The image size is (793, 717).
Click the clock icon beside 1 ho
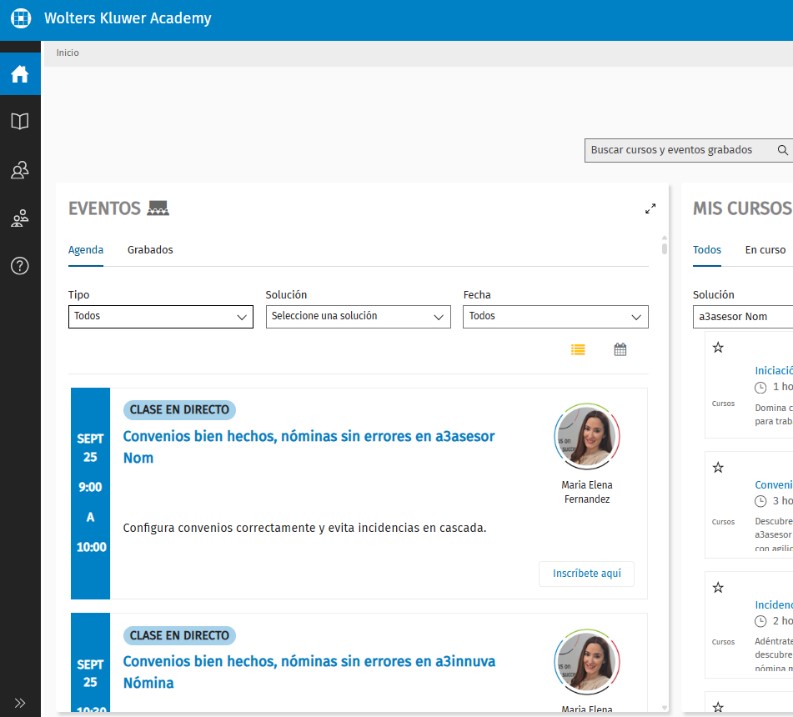click(761, 387)
